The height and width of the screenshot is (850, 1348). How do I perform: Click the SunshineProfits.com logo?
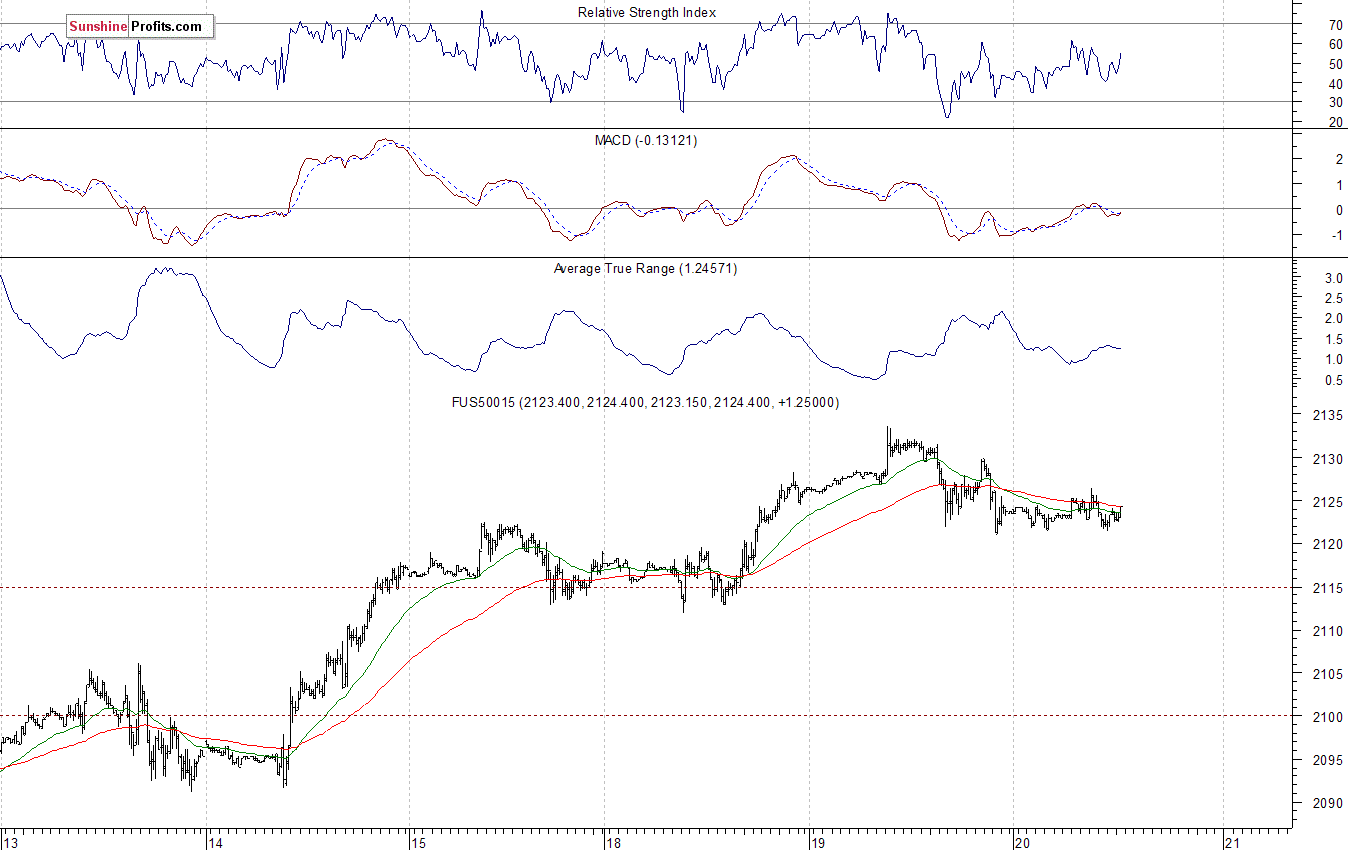140,27
